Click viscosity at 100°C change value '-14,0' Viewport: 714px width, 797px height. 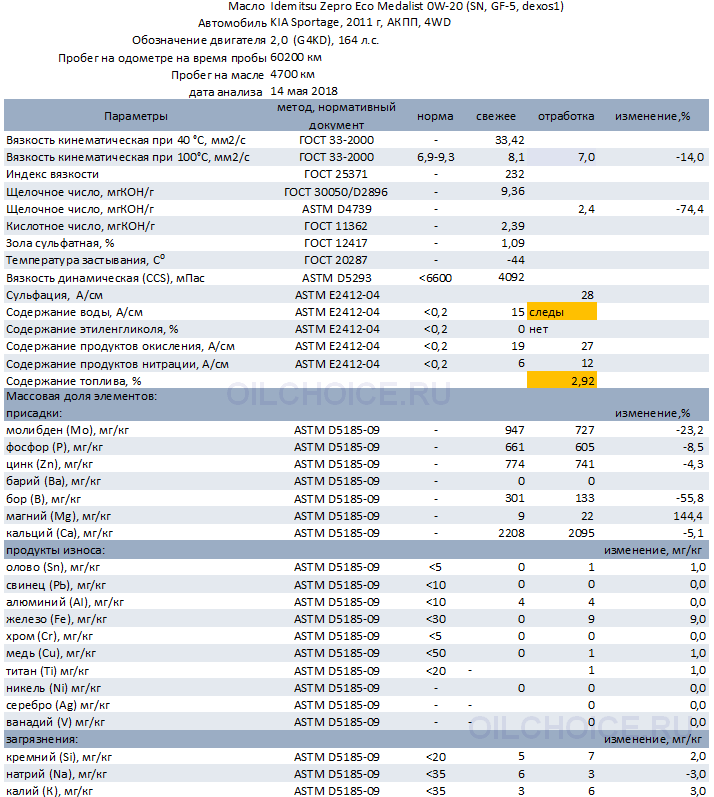(x=690, y=158)
